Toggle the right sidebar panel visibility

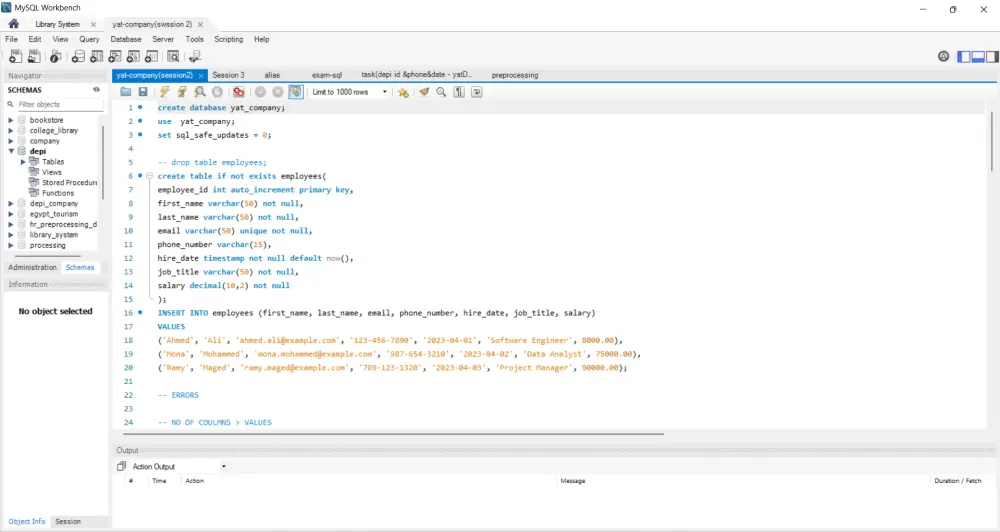(x=992, y=57)
